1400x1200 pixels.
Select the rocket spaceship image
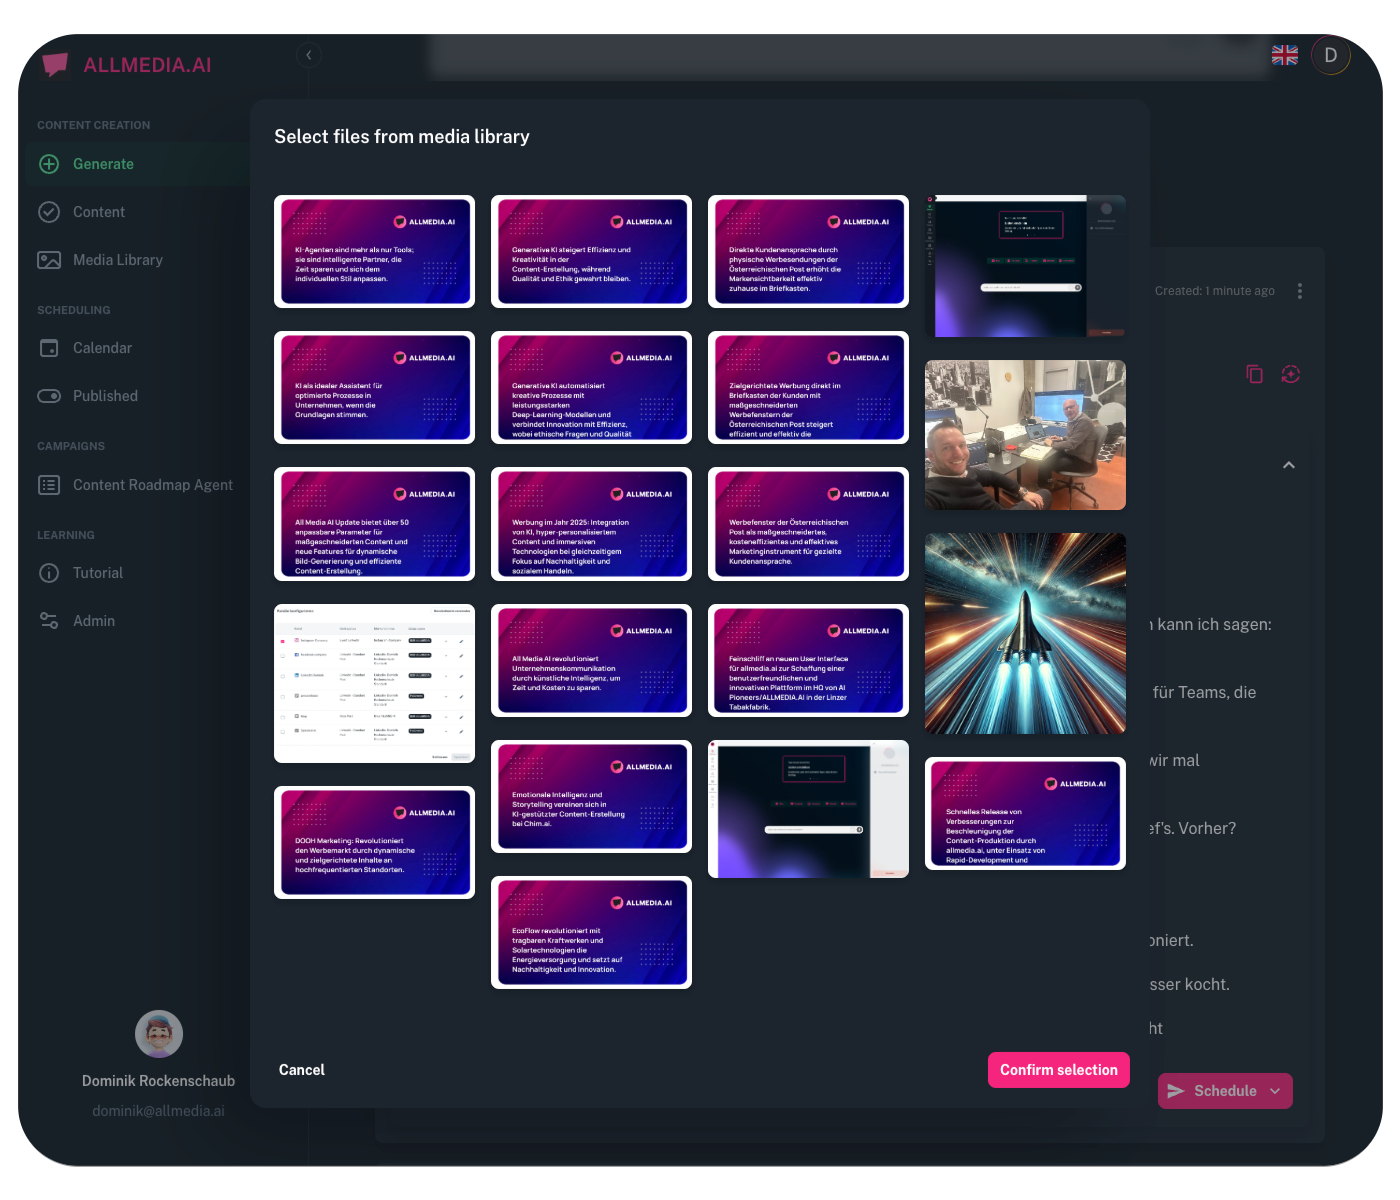1025,633
